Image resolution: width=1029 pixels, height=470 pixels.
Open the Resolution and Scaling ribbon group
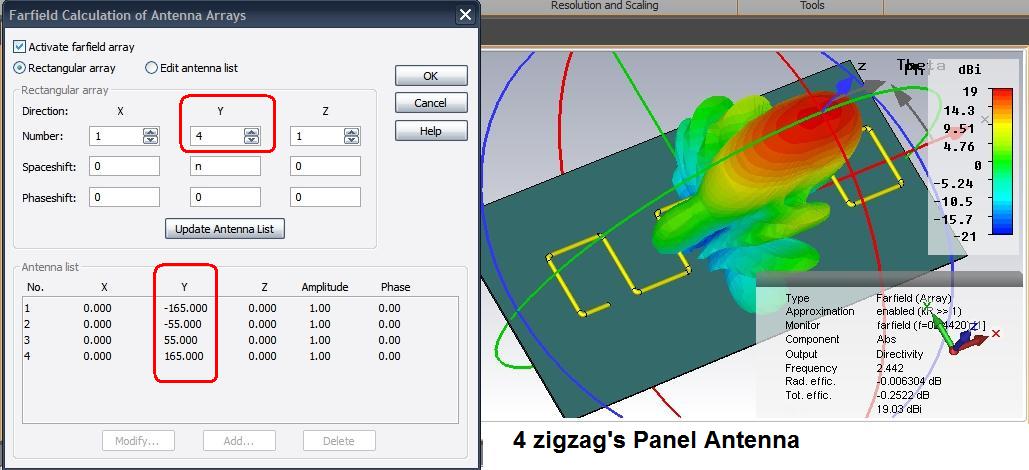[604, 6]
